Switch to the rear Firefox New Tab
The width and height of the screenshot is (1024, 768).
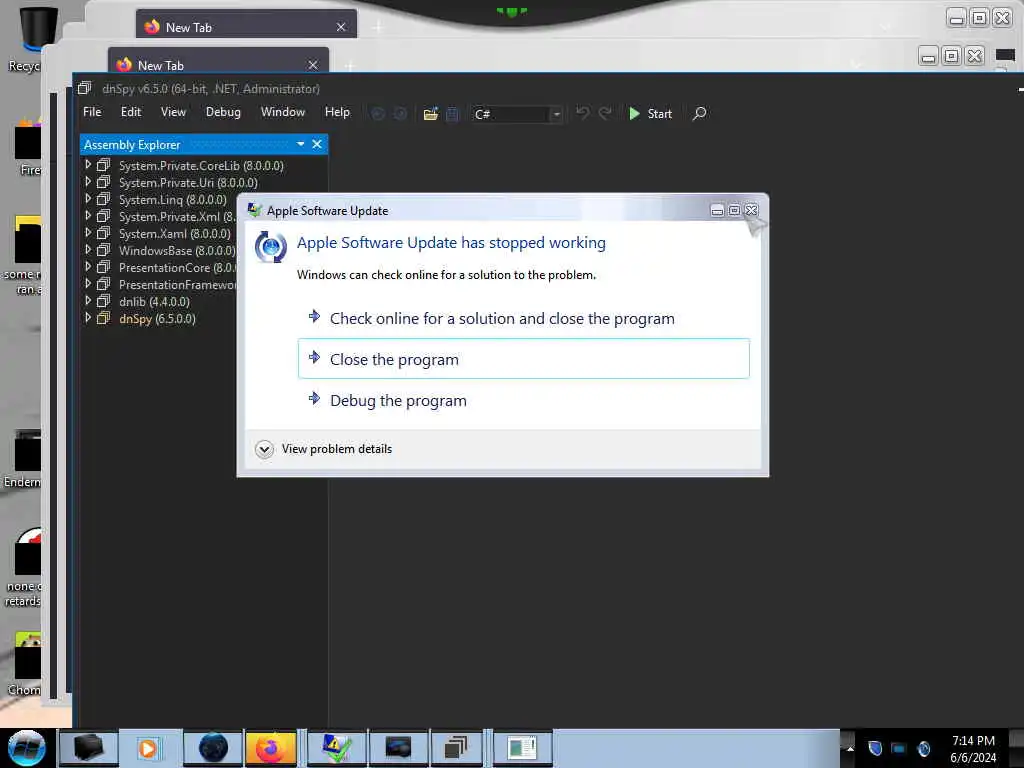click(246, 27)
